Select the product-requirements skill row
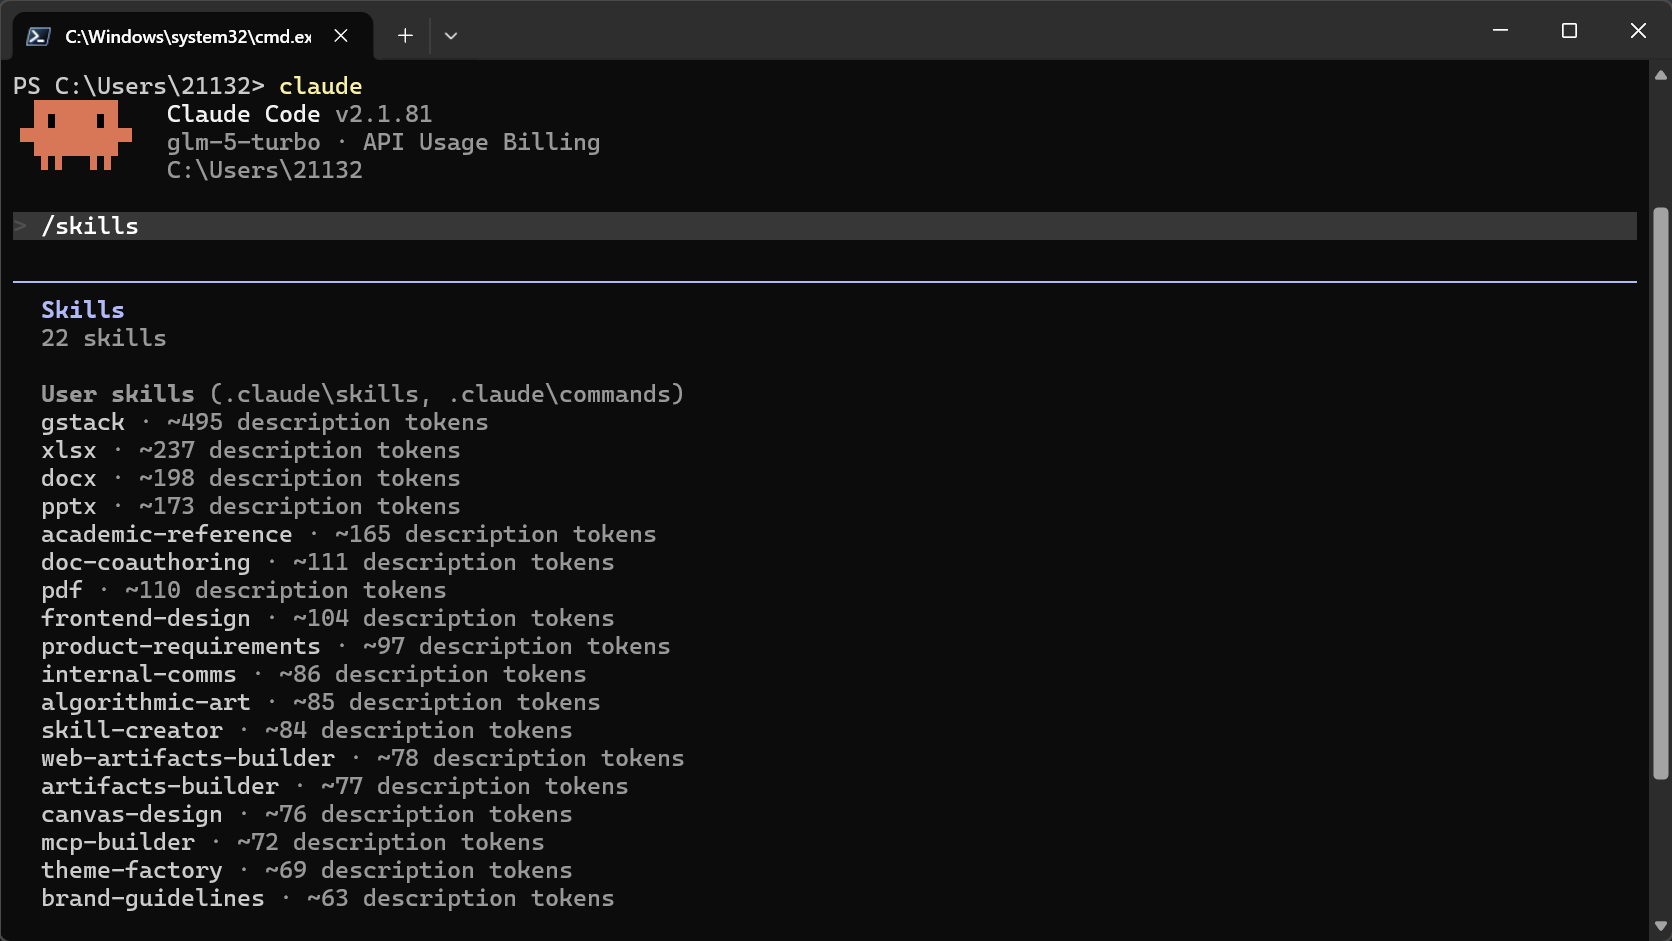 click(356, 646)
